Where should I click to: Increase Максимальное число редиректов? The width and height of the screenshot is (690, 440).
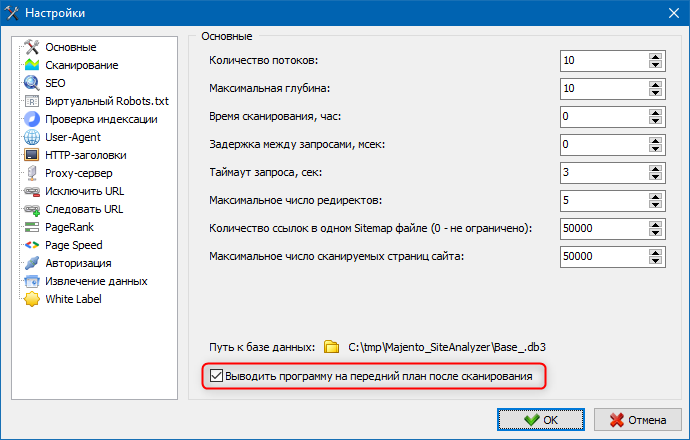[x=655, y=197]
